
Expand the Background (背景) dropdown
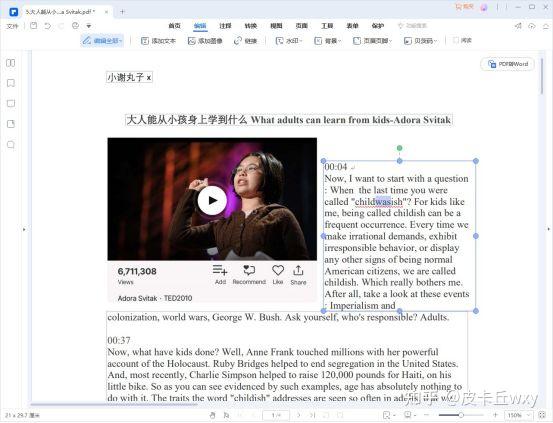tap(328, 41)
